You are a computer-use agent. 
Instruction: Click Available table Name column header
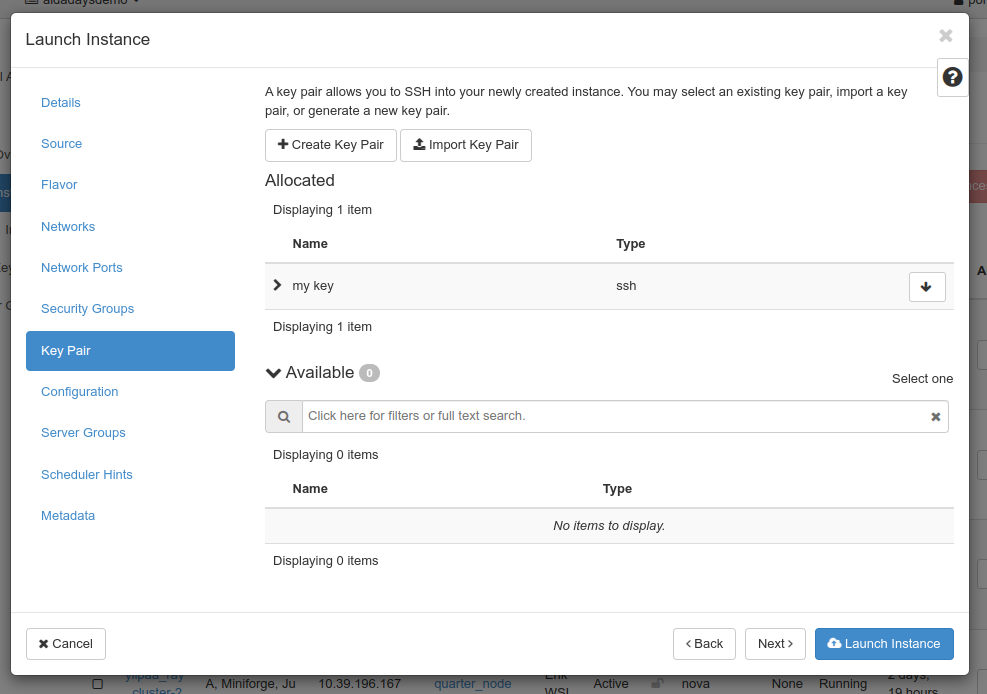[x=310, y=489]
